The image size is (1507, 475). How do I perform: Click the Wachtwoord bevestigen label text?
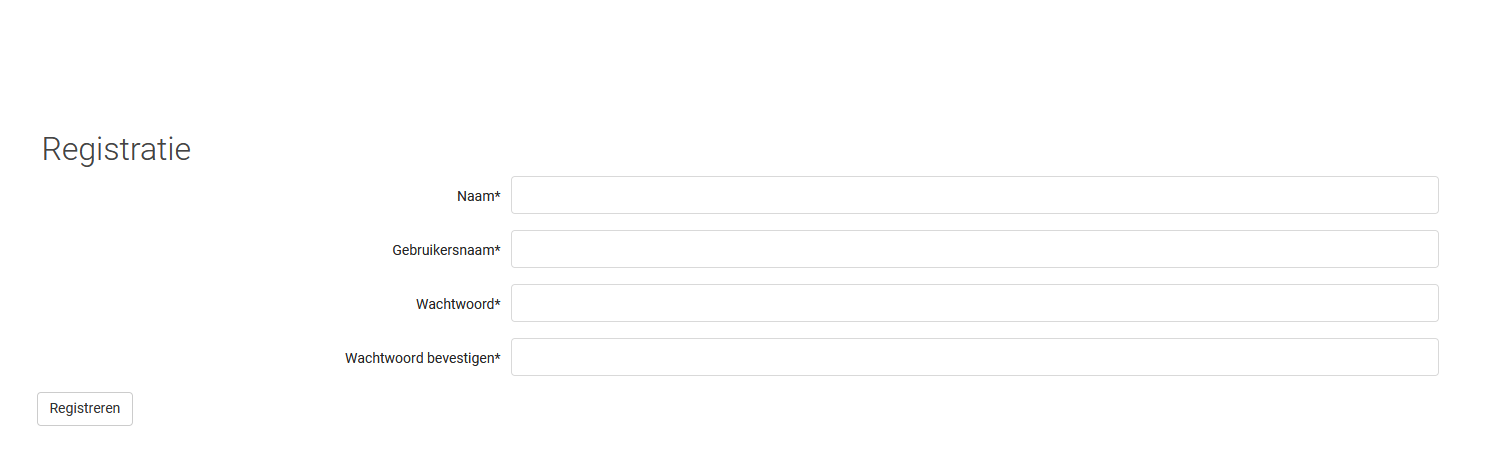(419, 358)
